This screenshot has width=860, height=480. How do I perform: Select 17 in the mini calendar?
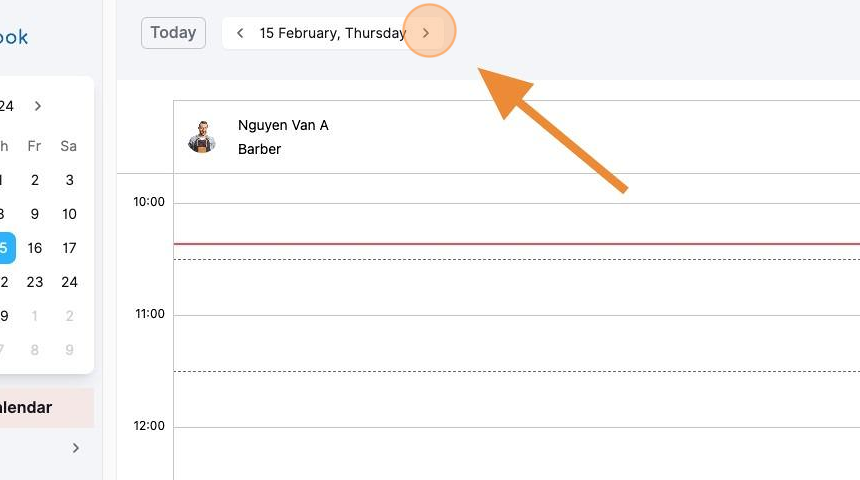[x=69, y=248]
